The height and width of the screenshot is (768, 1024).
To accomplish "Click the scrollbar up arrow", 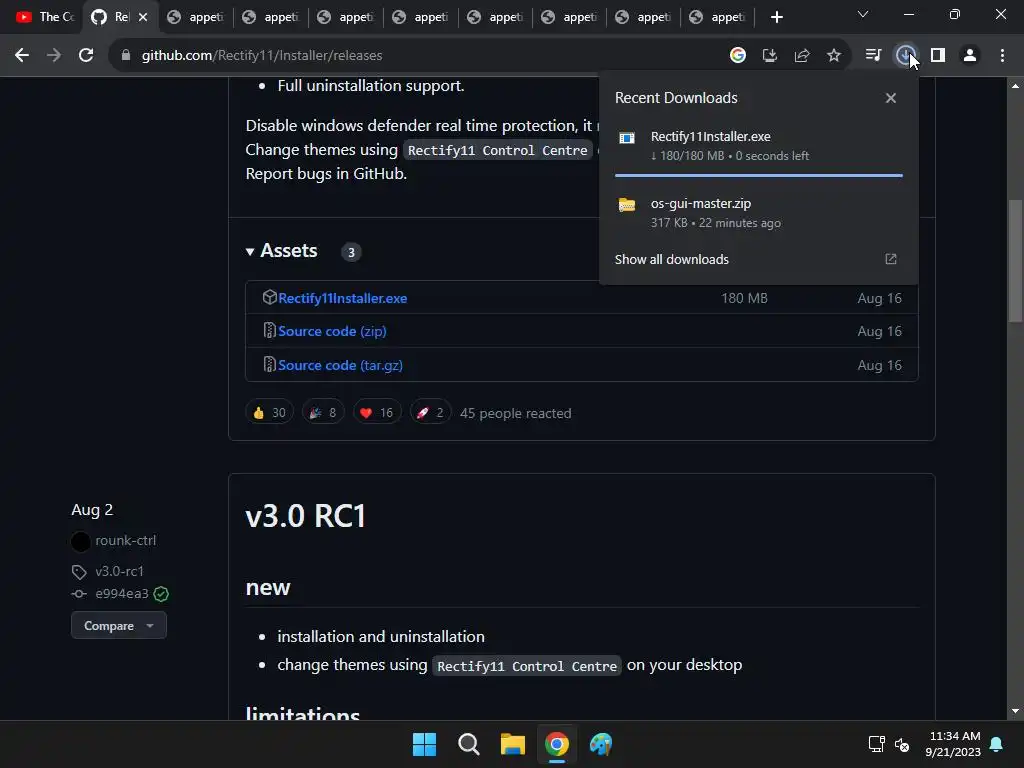I will point(1015,86).
